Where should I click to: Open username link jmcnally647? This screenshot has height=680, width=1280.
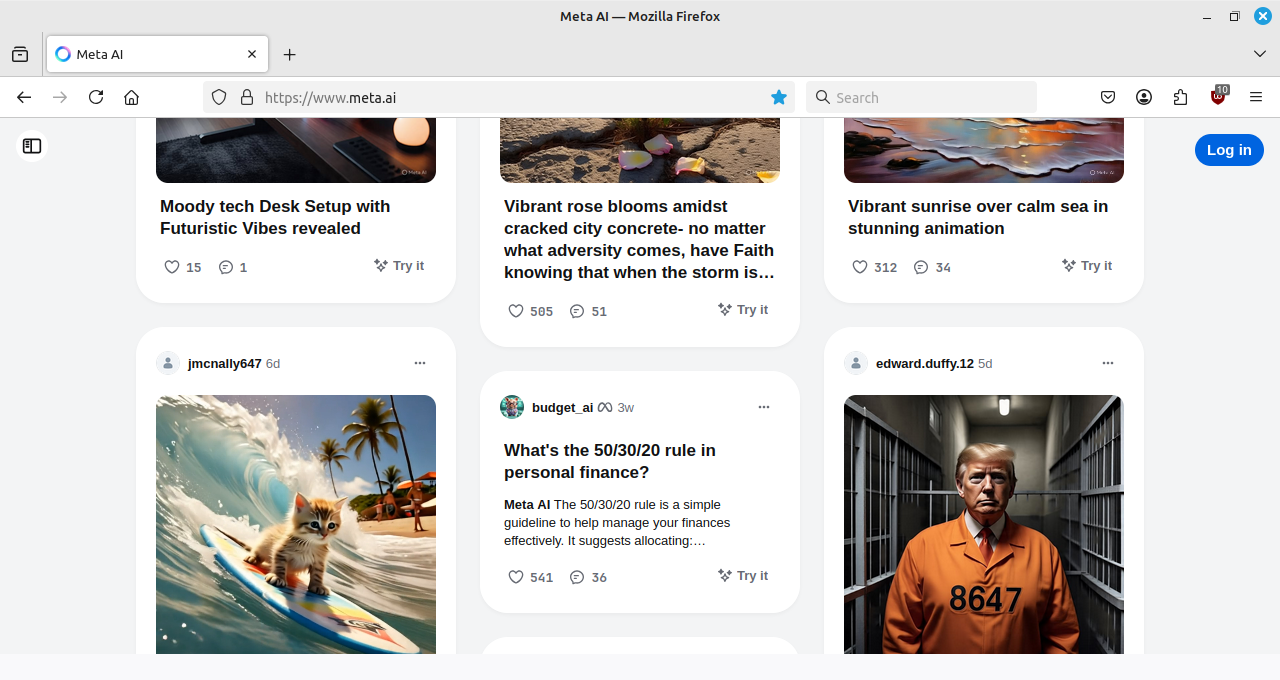(x=225, y=364)
